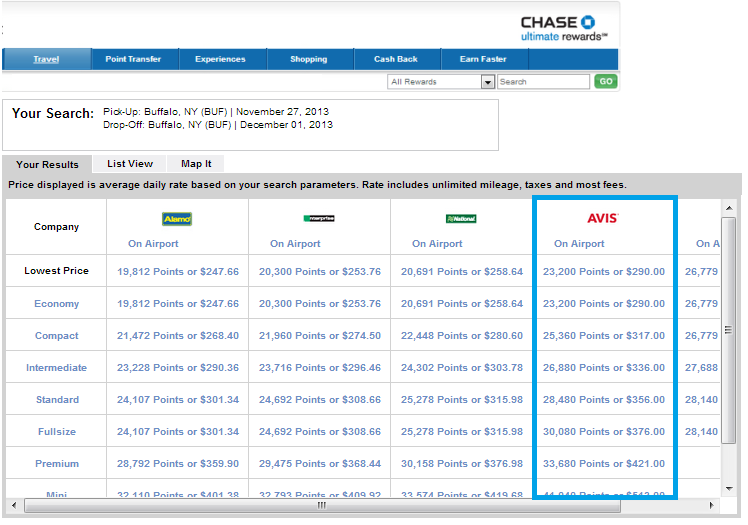The height and width of the screenshot is (525, 748).
Task: Select Alamo Lowest Price 19,812 Points
Action: 178,272
